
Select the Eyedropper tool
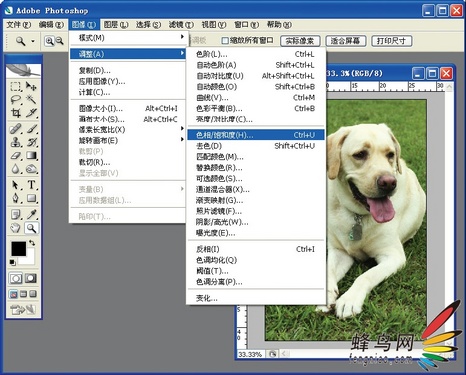coord(31,214)
